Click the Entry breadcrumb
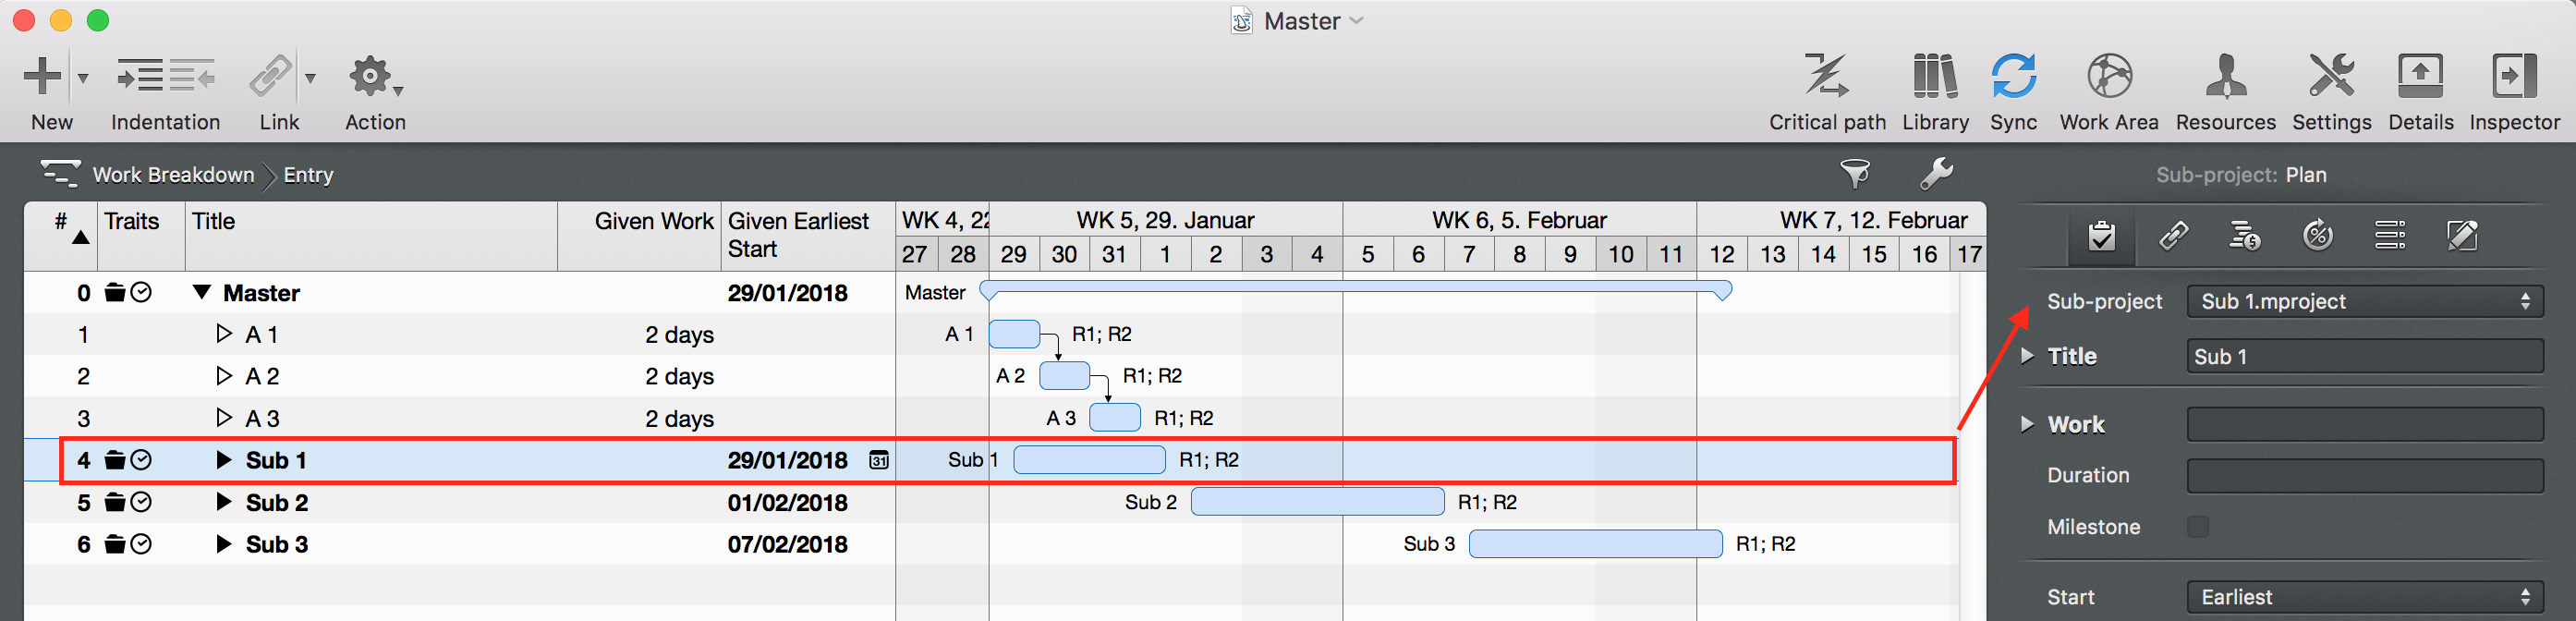This screenshot has height=621, width=2576. point(308,175)
